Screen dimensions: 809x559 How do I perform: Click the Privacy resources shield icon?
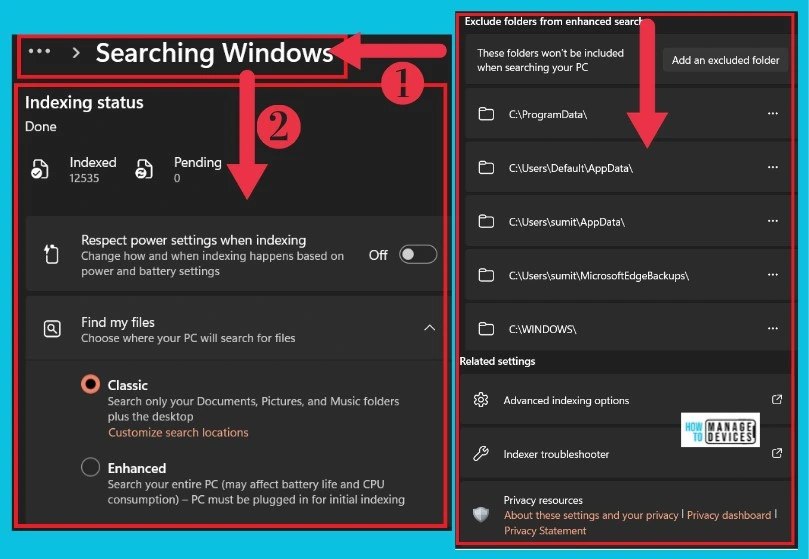[x=481, y=515]
